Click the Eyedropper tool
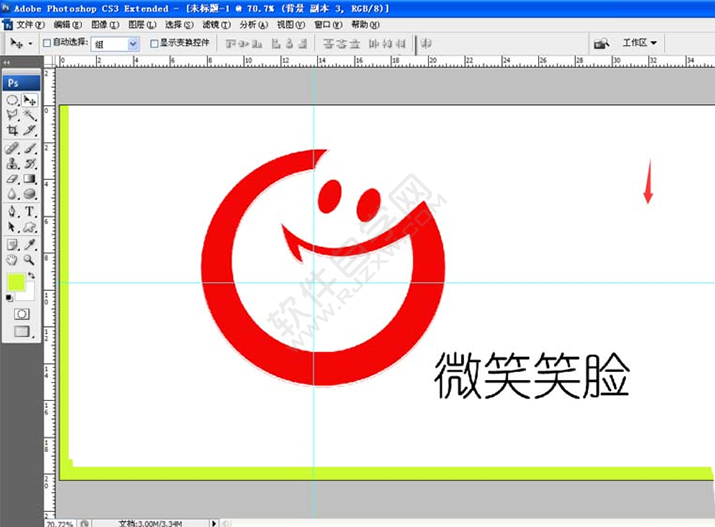This screenshot has height=527, width=715. [x=30, y=243]
